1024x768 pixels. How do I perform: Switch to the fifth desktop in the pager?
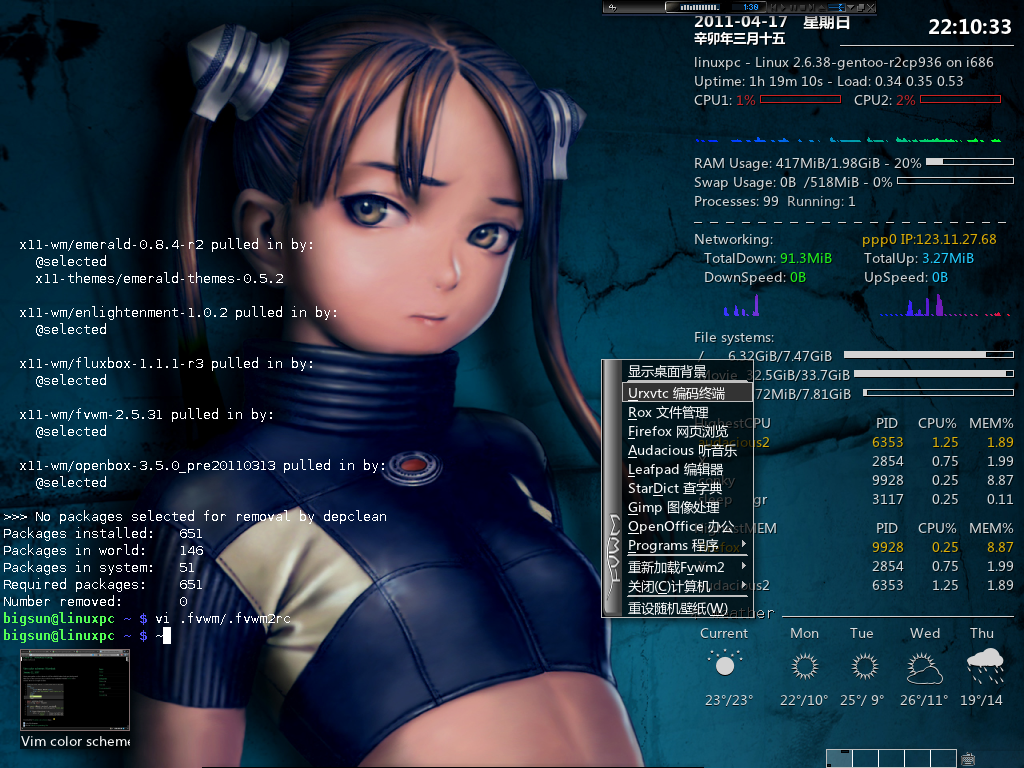pyautogui.click(x=944, y=758)
